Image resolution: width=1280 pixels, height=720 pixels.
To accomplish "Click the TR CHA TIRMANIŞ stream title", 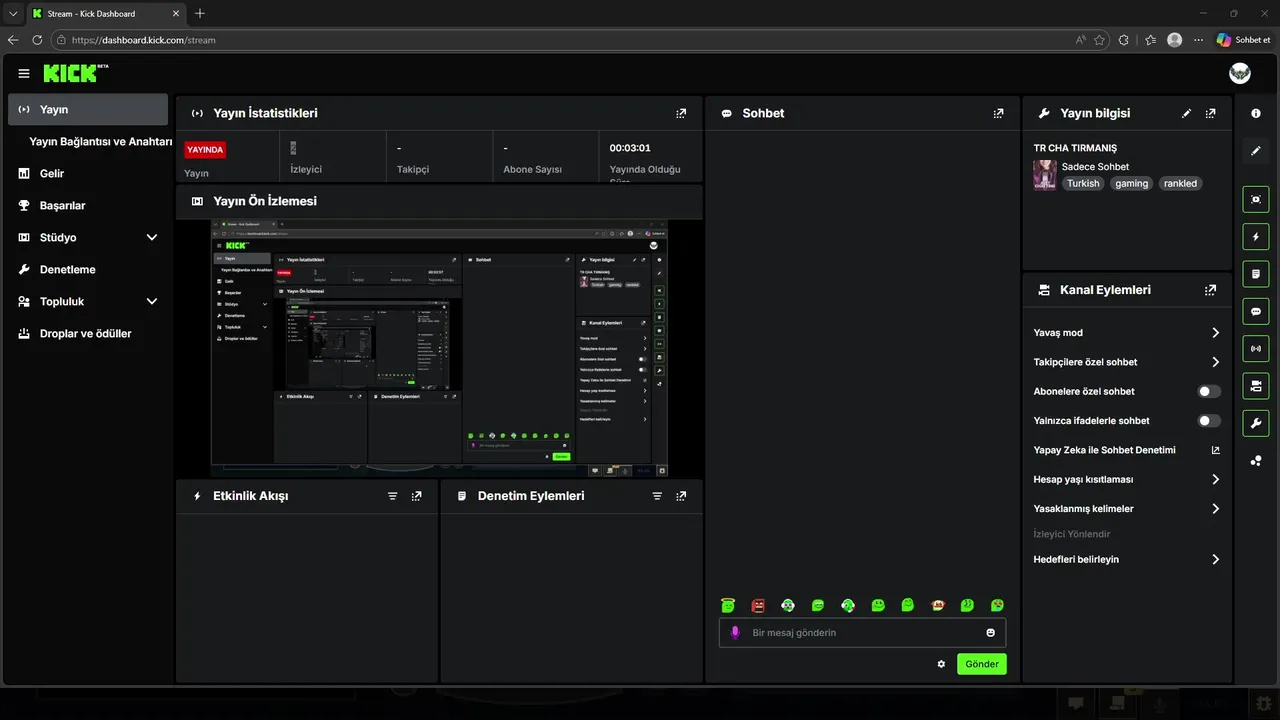I will coord(1075,148).
